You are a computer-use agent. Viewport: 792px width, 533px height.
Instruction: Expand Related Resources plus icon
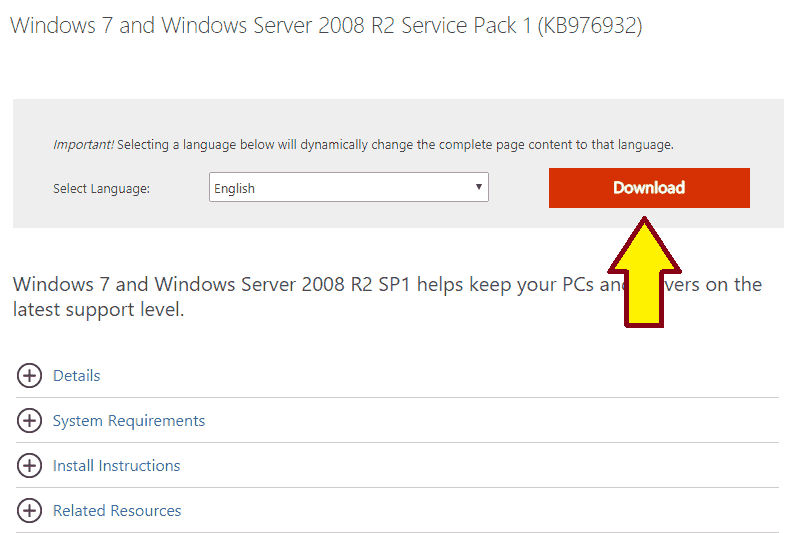coord(29,510)
